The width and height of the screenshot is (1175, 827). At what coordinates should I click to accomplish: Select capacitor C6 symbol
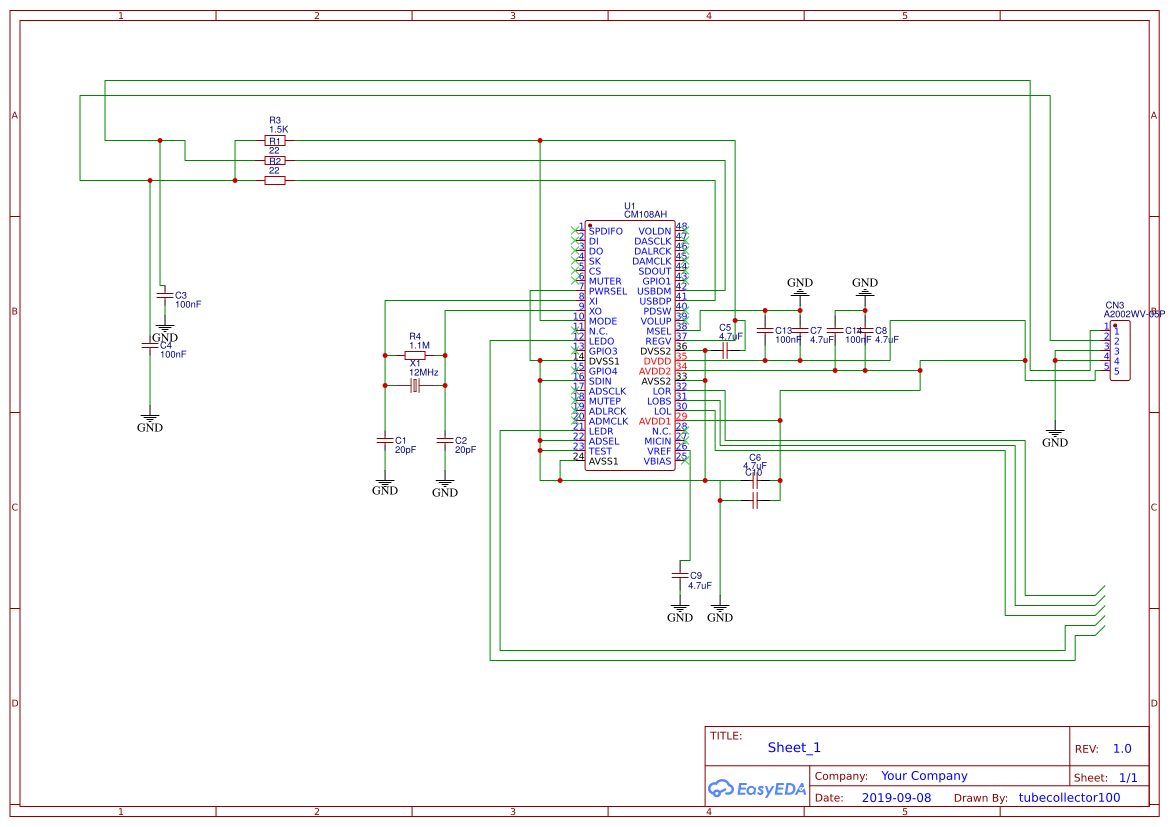click(755, 481)
